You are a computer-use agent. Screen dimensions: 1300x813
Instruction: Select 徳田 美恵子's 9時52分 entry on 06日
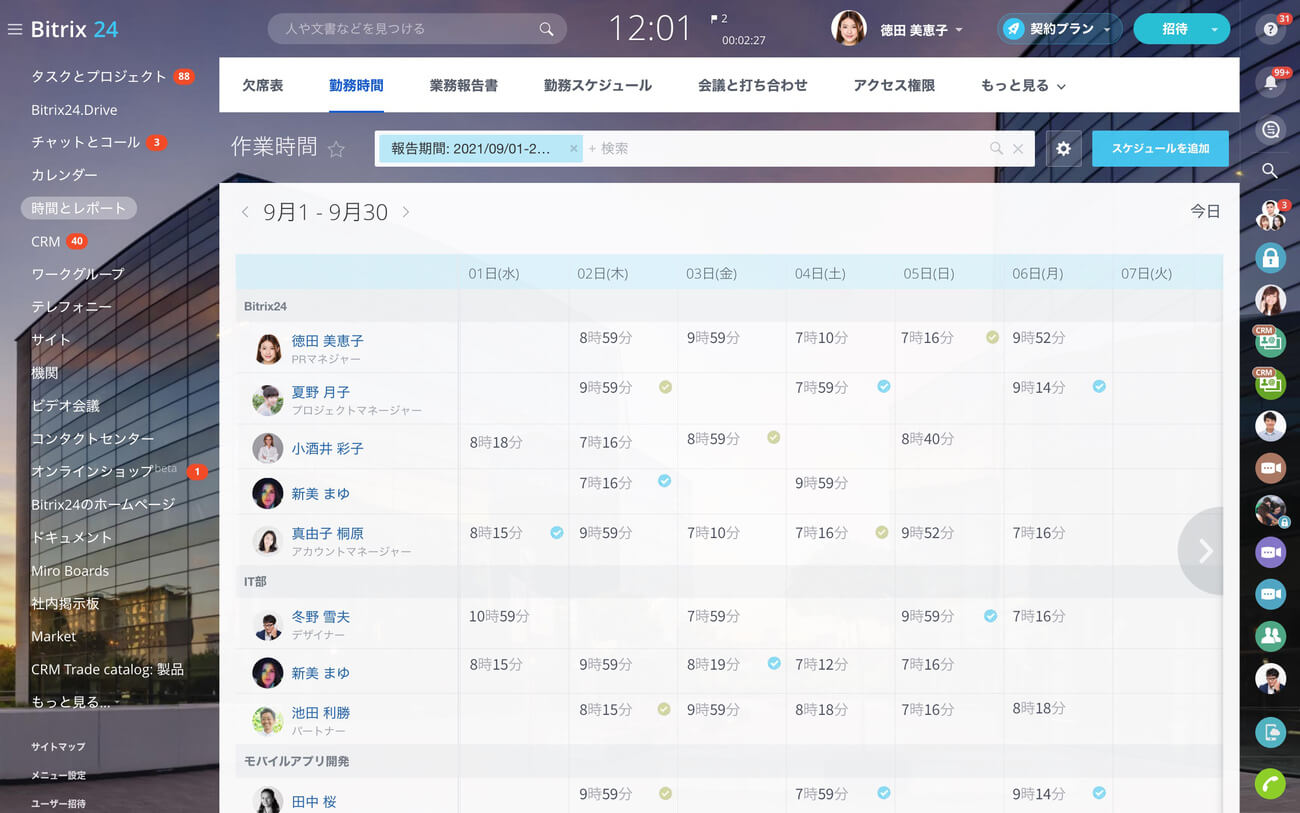[1039, 338]
